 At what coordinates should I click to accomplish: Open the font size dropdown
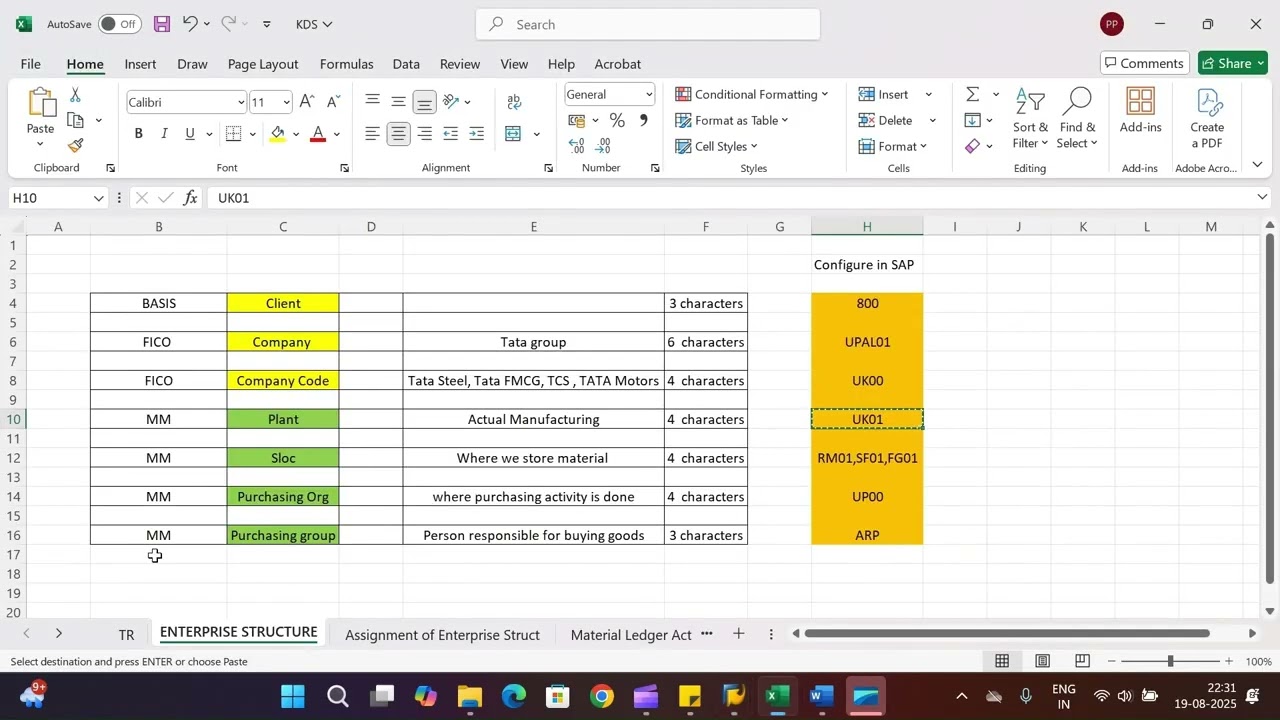(286, 102)
